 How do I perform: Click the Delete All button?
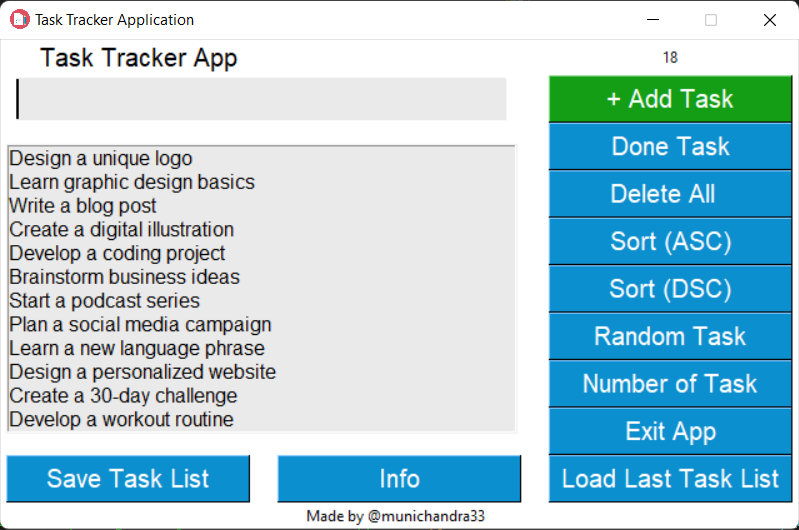(x=670, y=194)
